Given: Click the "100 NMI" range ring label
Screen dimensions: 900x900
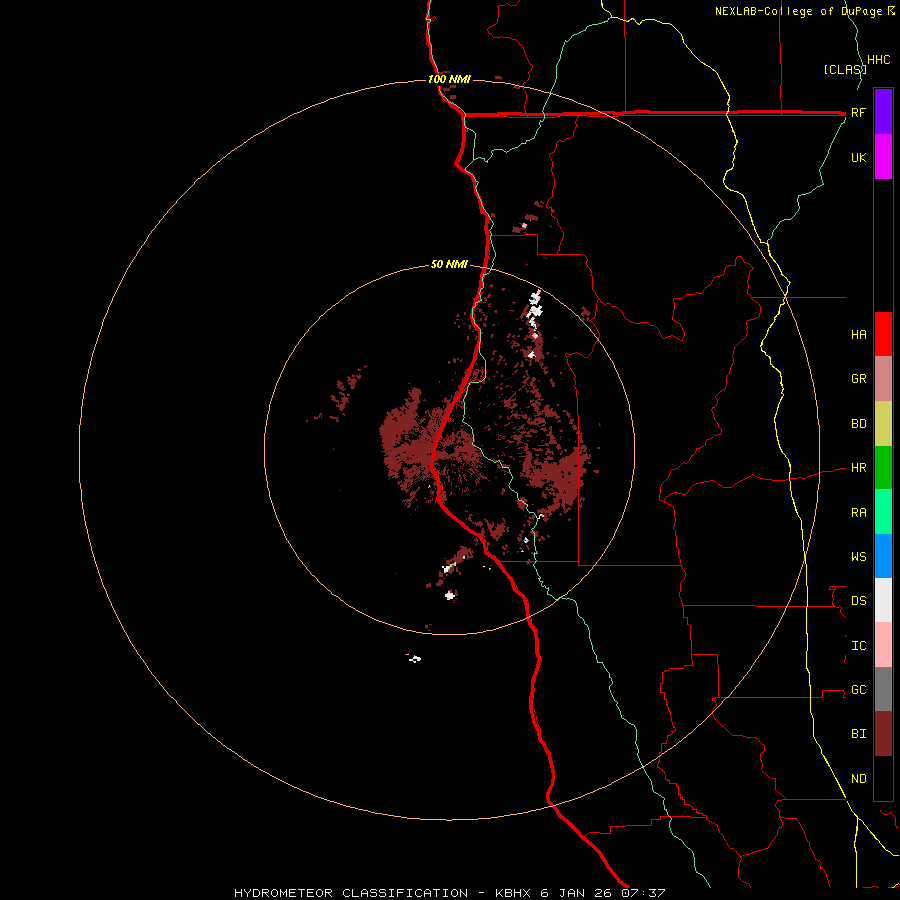Looking at the screenshot, I should pyautogui.click(x=449, y=79).
